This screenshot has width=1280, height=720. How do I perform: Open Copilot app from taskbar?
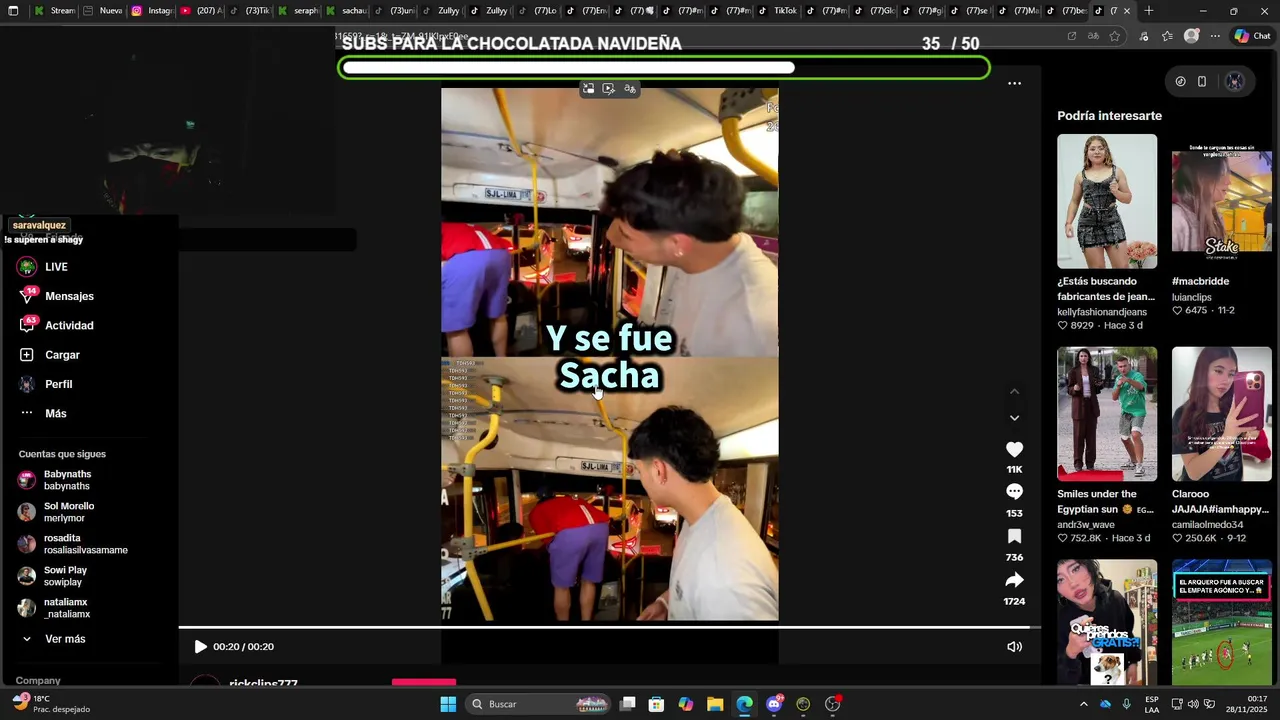pos(685,704)
